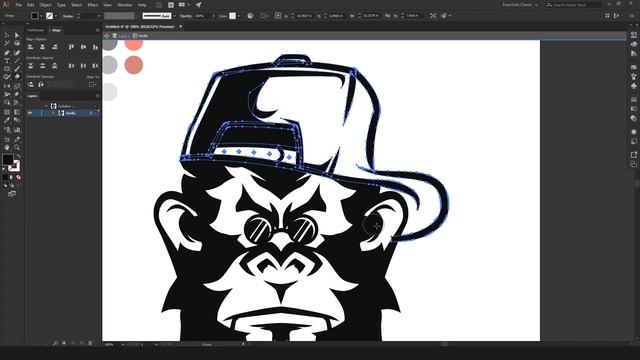Open the File menu

click(19, 5)
